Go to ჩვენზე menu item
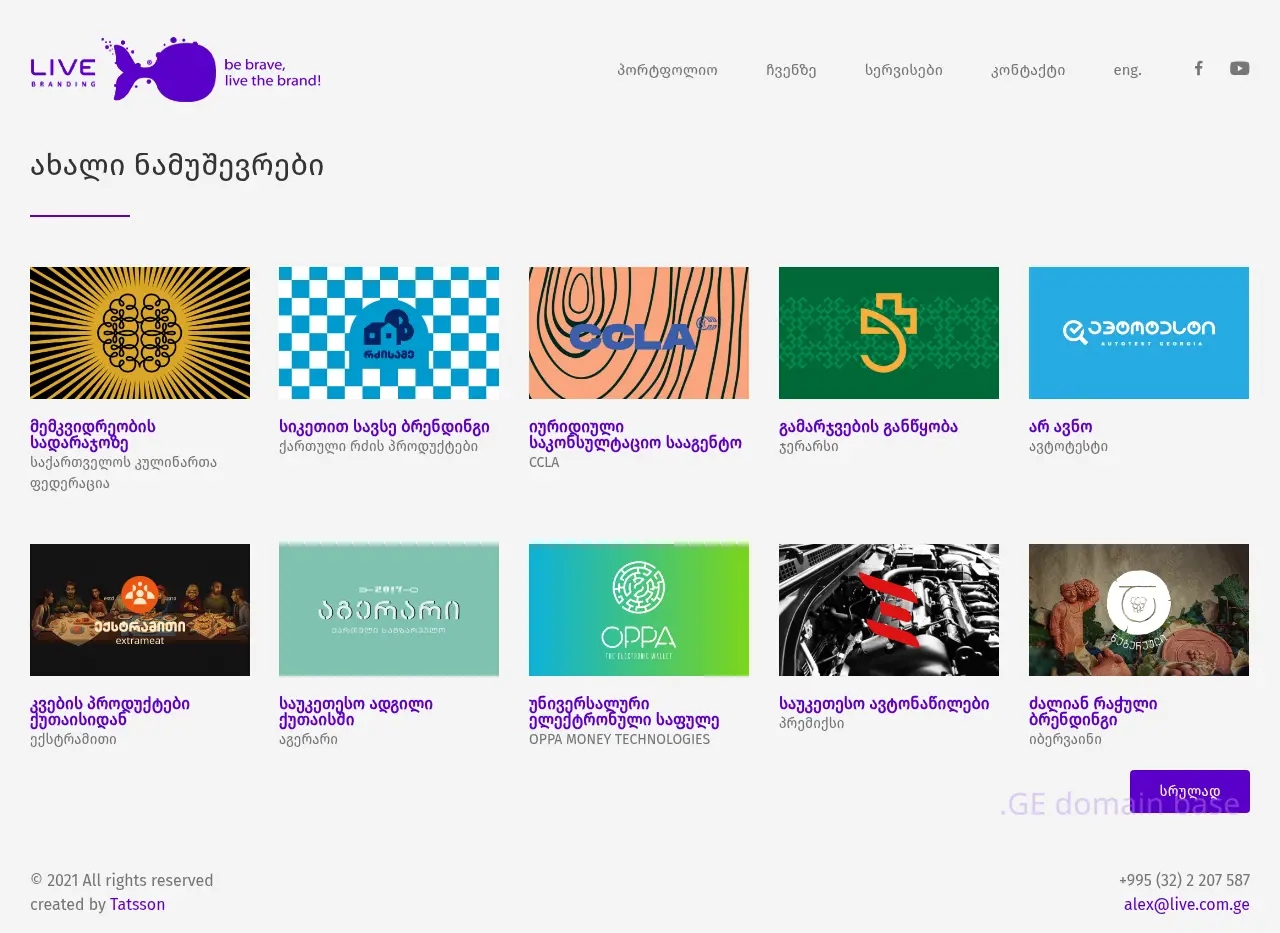Screen dimensions: 1280x933 [791, 70]
